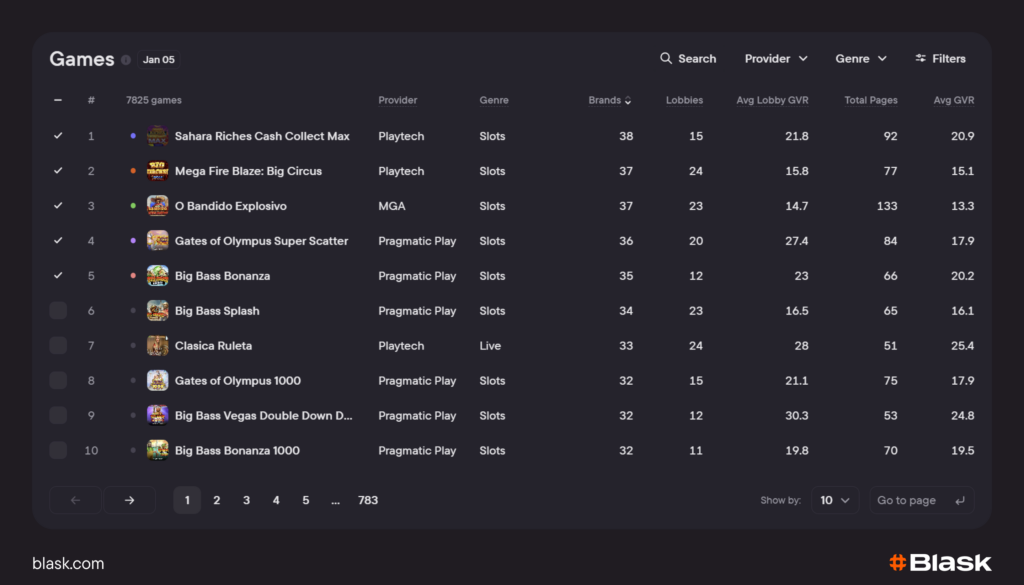Open the Filters sliders icon

click(920, 59)
